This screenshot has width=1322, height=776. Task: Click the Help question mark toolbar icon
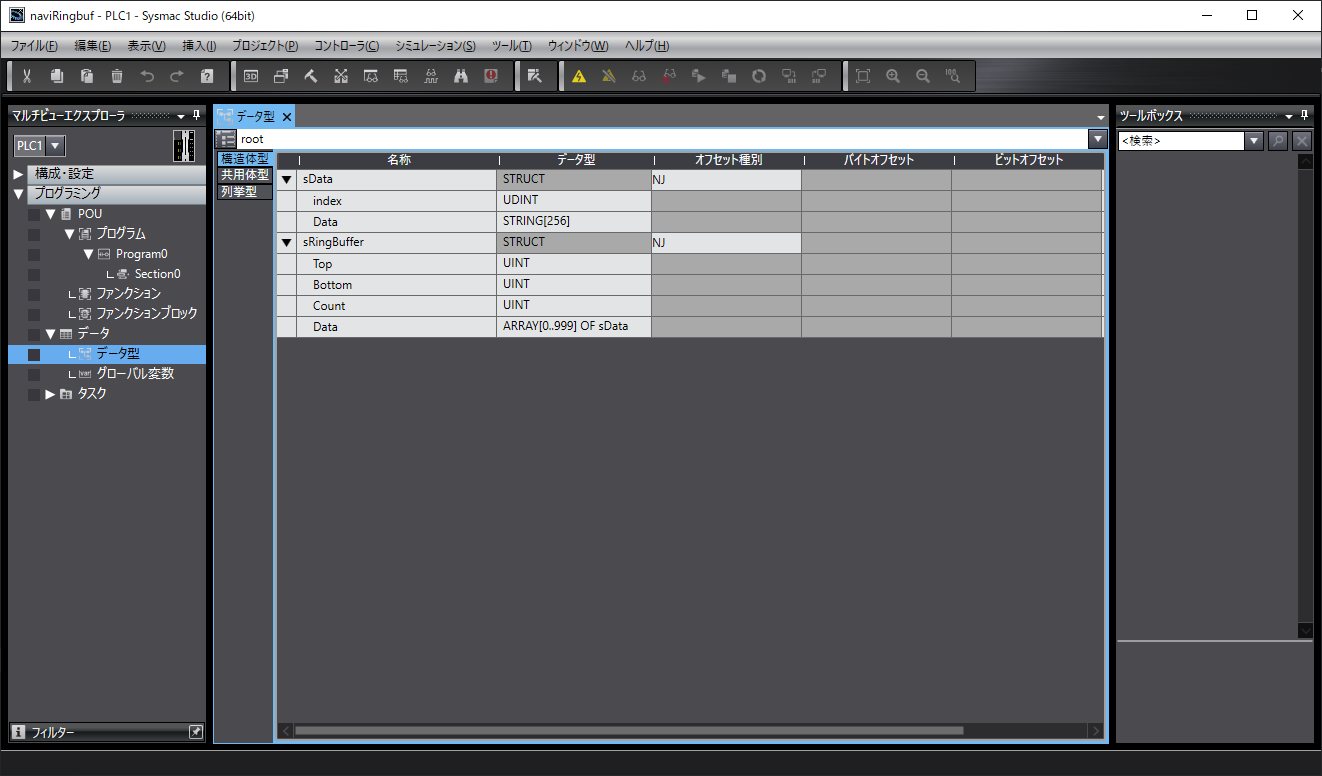(x=207, y=76)
